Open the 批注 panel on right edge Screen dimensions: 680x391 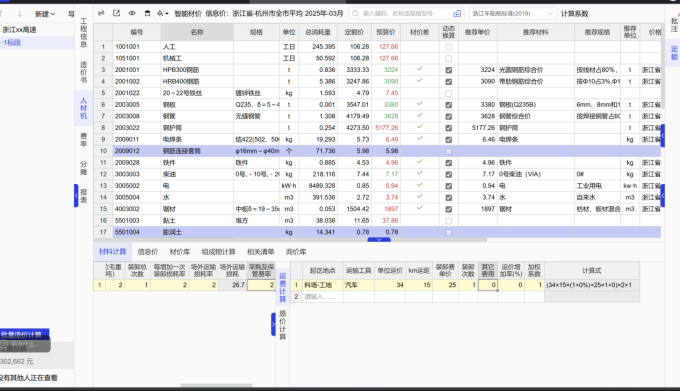(674, 25)
